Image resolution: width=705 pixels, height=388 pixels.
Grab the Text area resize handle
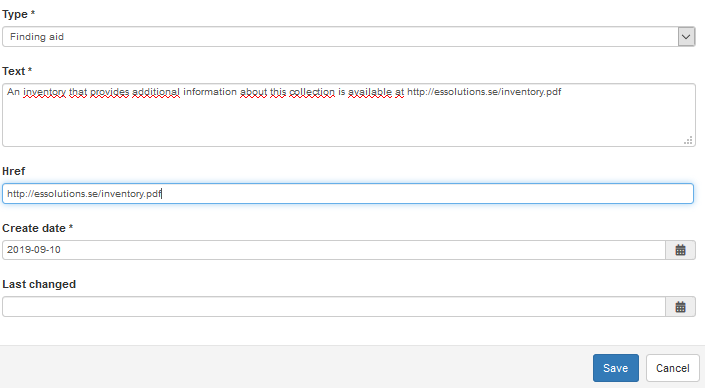[x=688, y=141]
